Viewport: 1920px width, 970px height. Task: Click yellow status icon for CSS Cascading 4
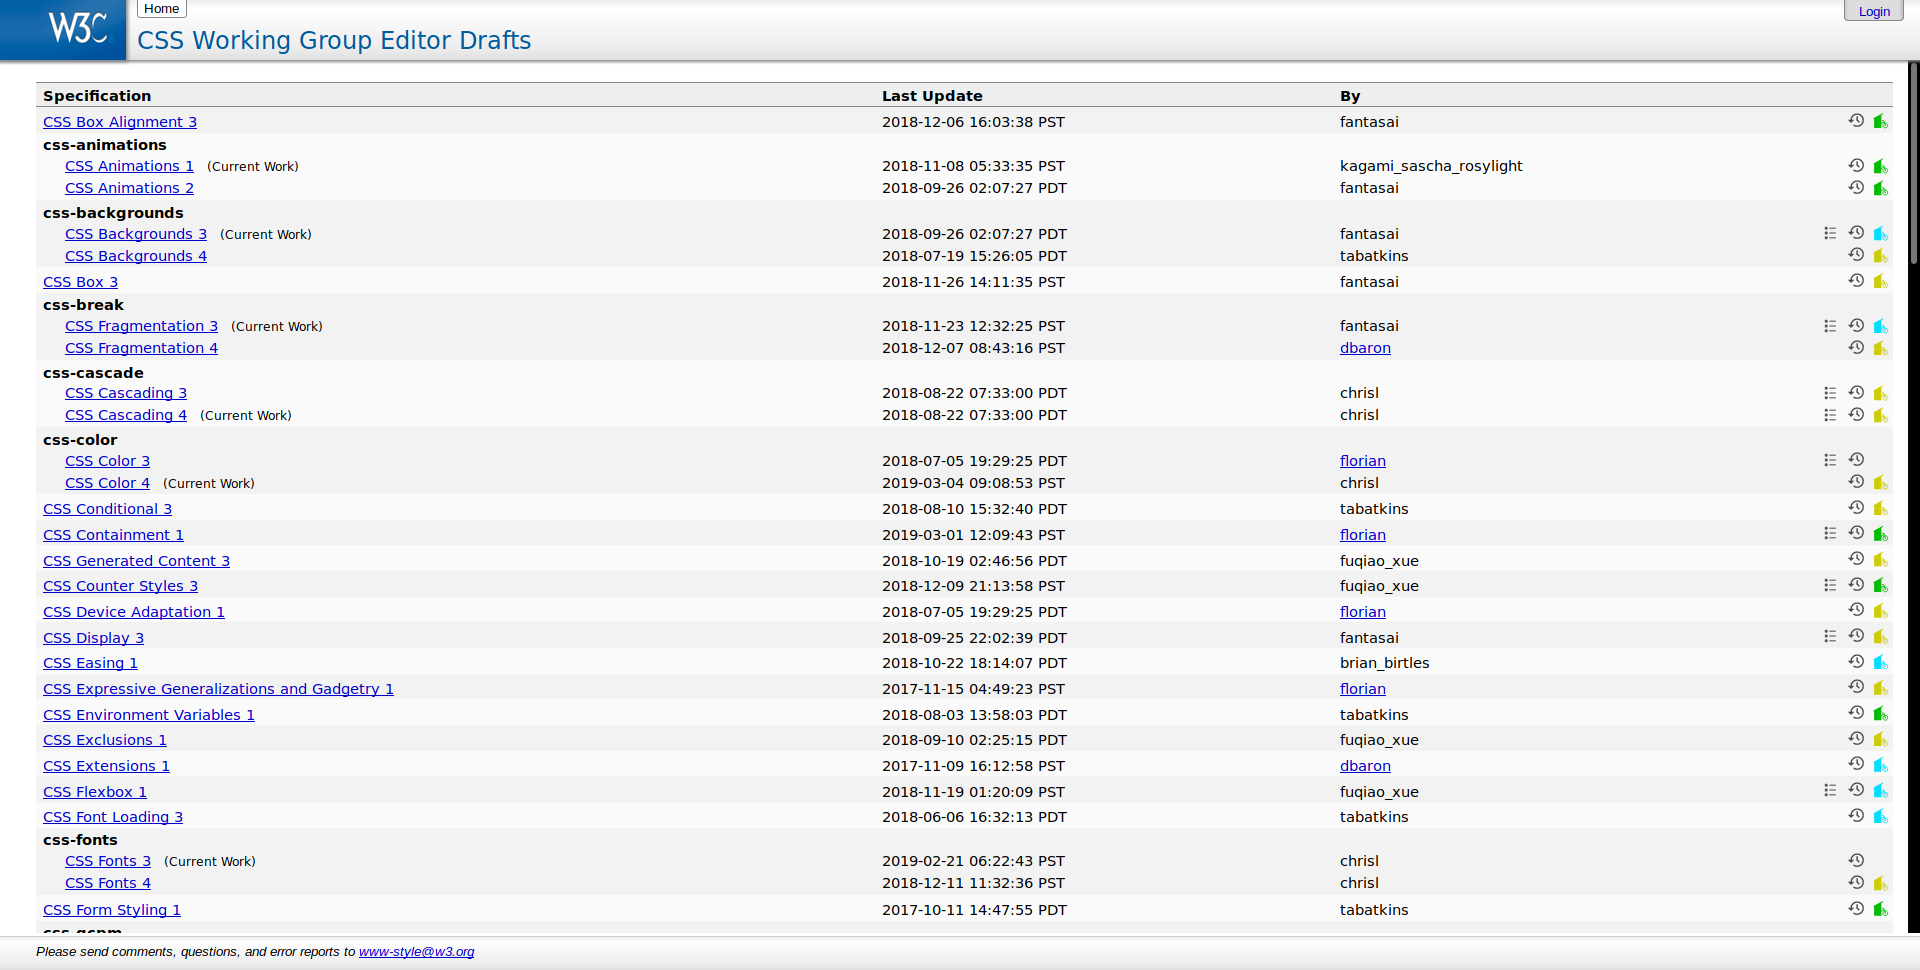tap(1880, 415)
